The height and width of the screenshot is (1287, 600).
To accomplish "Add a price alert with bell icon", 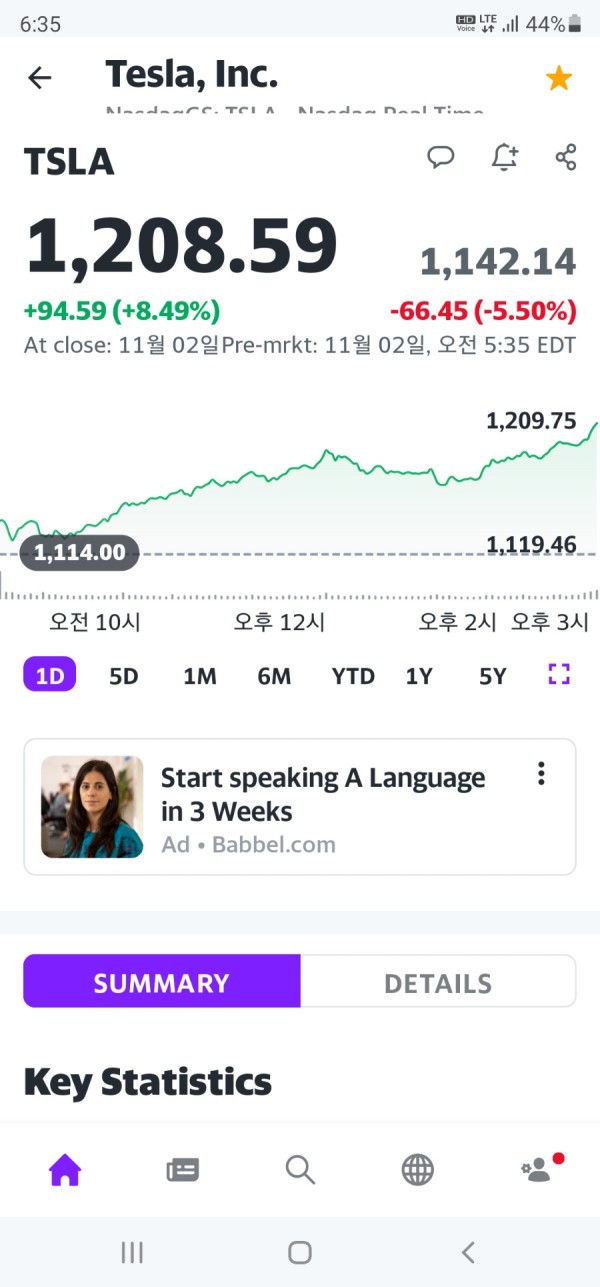I will click(x=505, y=157).
